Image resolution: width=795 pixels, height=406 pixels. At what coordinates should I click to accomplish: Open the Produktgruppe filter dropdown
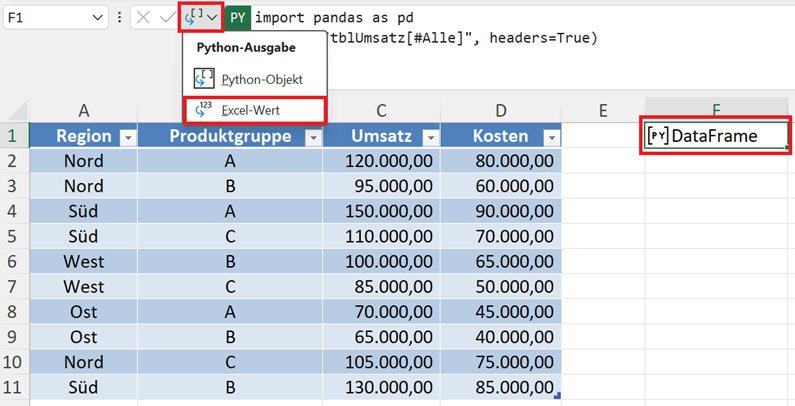pos(313,138)
